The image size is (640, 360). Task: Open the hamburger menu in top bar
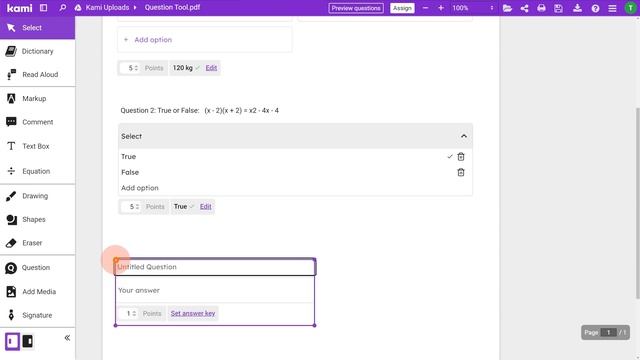click(612, 8)
